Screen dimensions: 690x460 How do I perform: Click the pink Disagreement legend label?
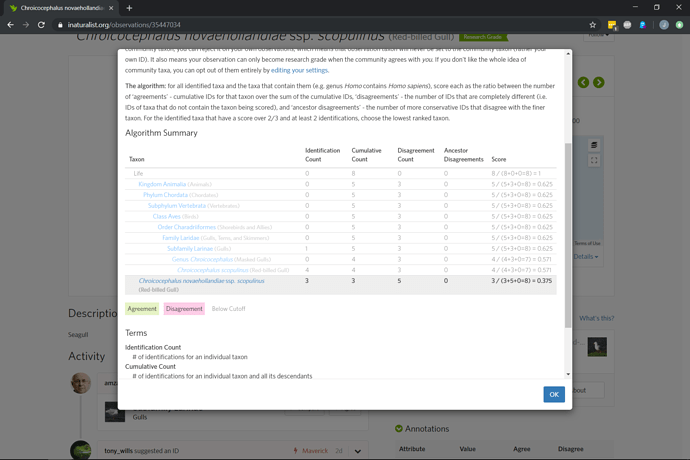[x=184, y=309]
